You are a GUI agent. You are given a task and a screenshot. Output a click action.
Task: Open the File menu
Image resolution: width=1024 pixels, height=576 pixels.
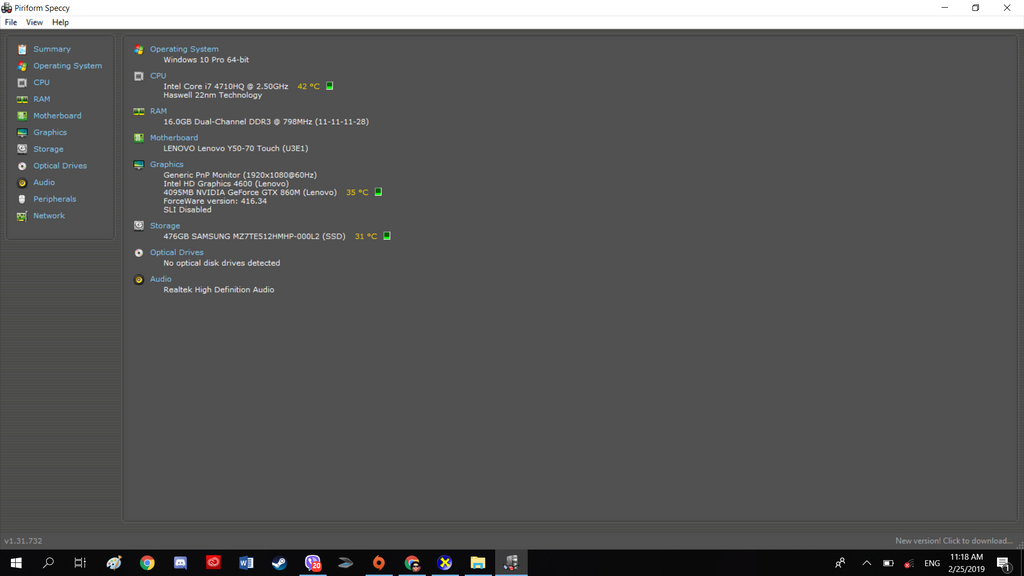tap(10, 22)
